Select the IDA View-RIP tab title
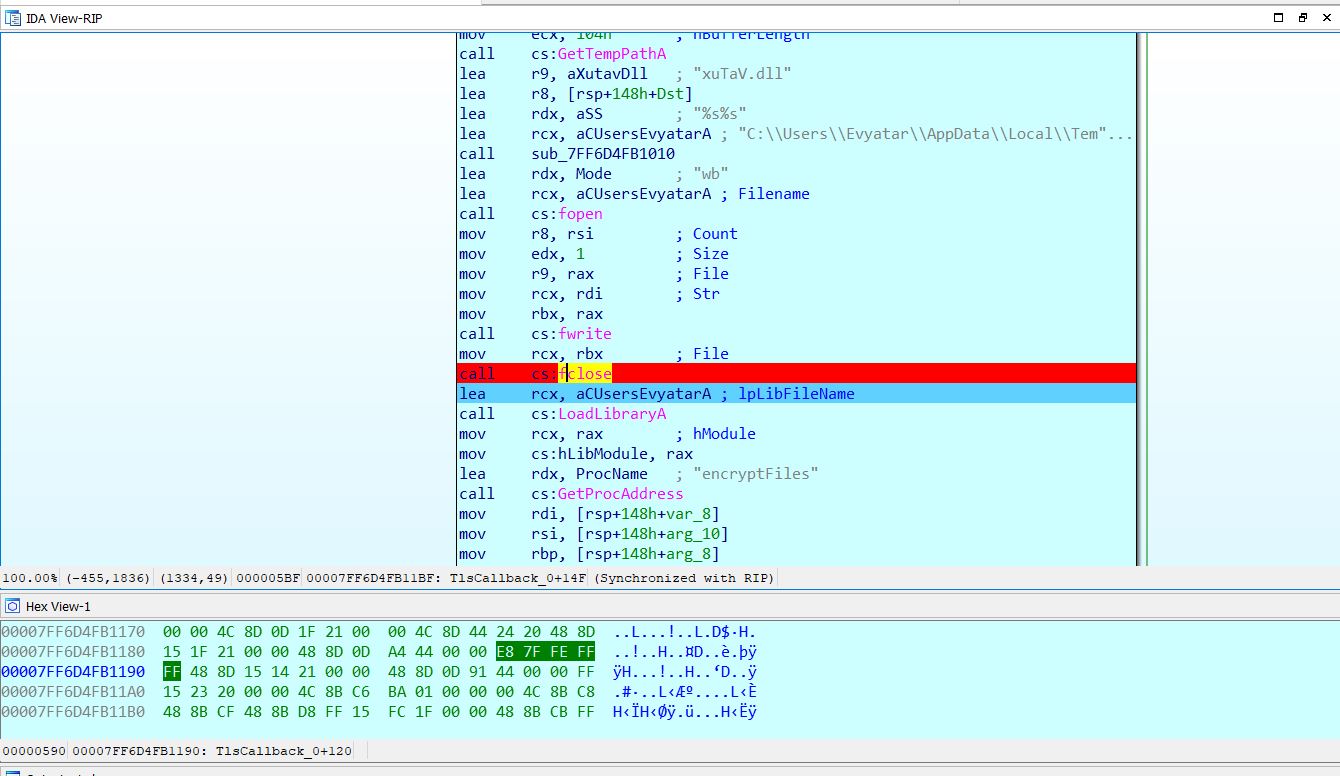This screenshot has width=1340, height=776. (x=64, y=18)
